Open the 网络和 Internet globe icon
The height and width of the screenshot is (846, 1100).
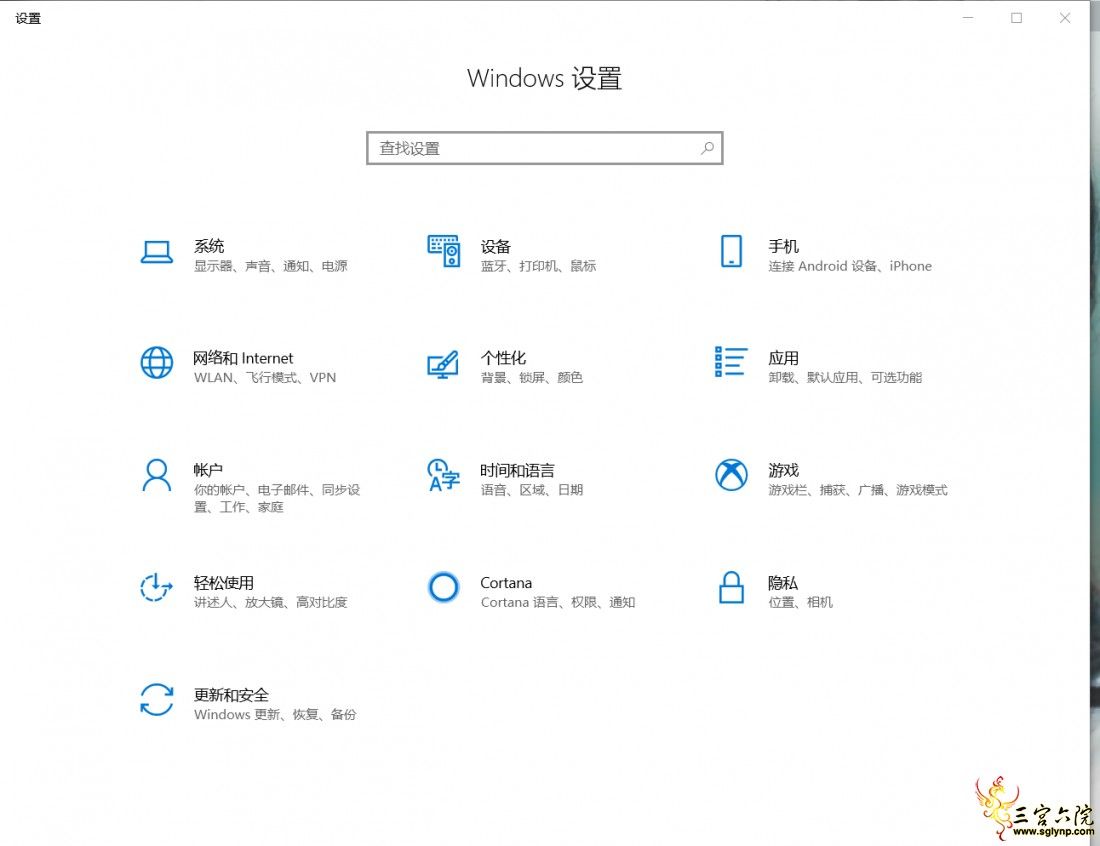pyautogui.click(x=156, y=363)
